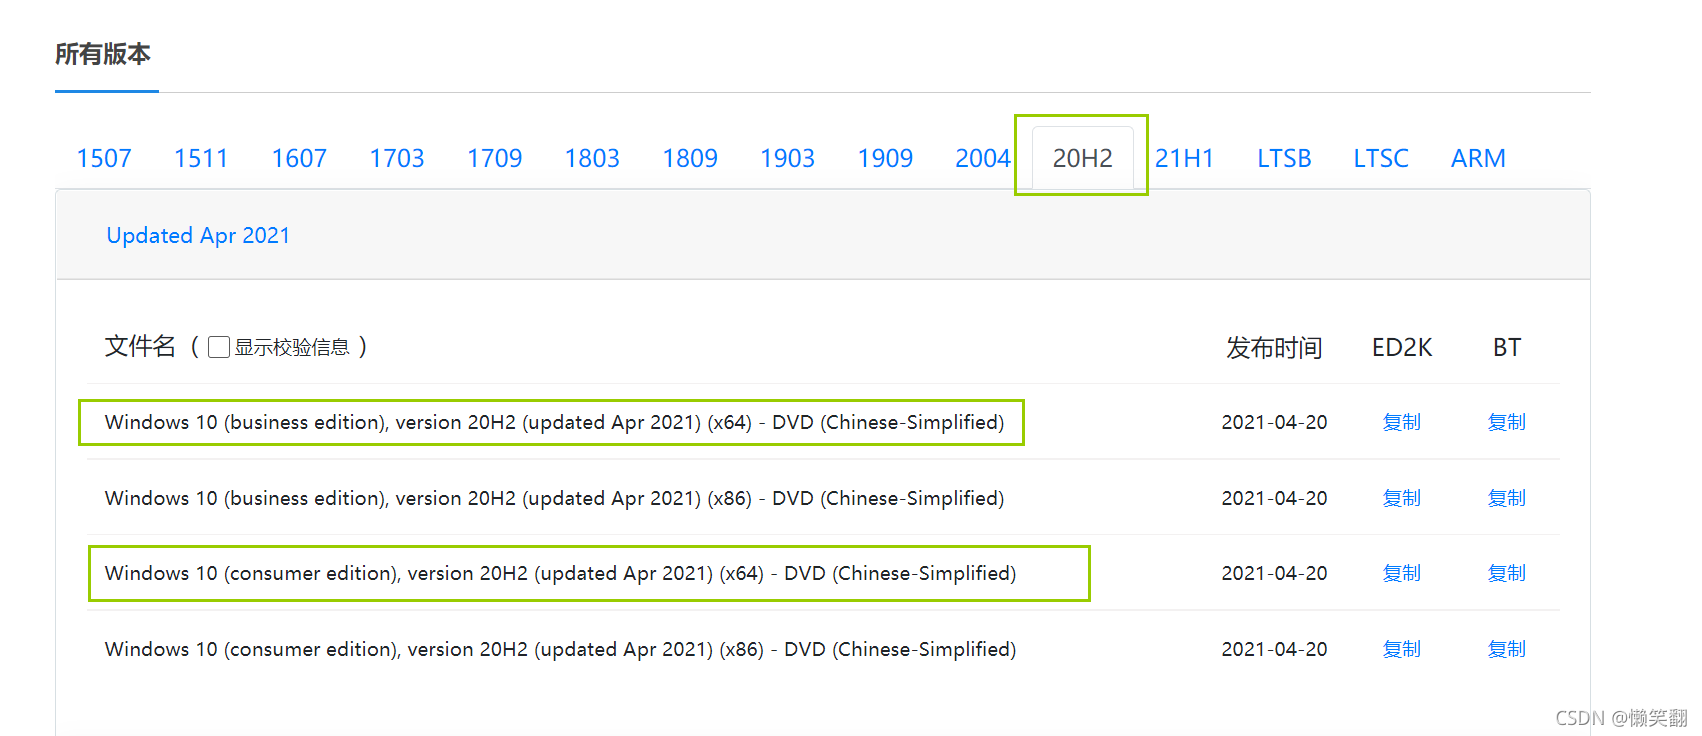Switch to the 1709 version tab

coord(495,158)
